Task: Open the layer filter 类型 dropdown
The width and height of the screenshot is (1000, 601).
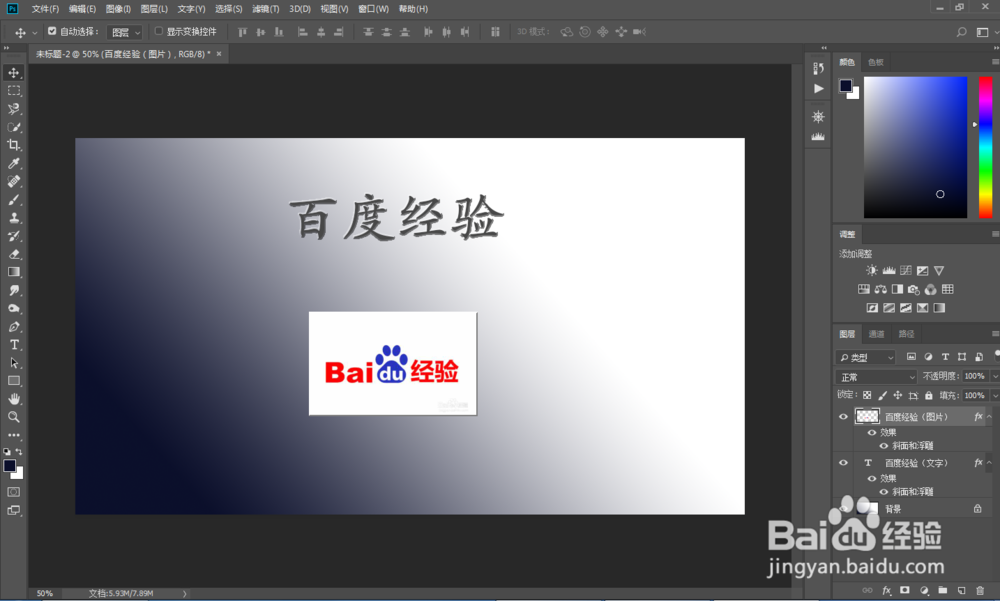Action: coord(866,357)
